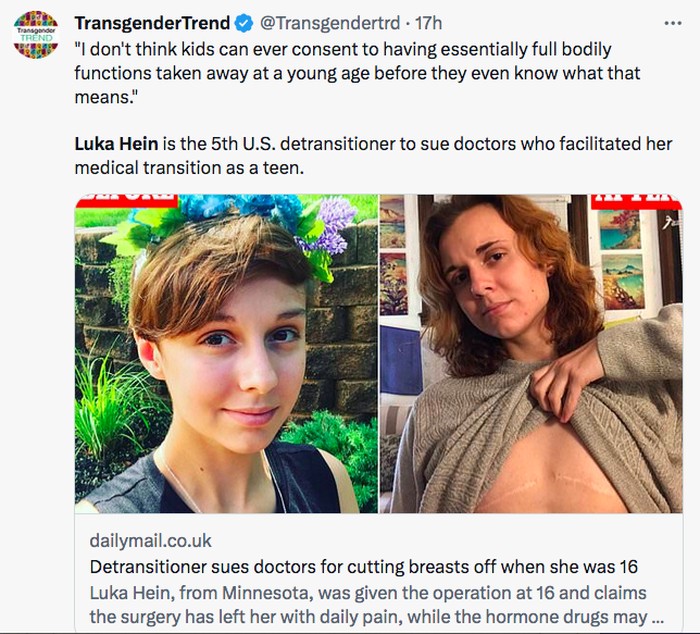Open the Detransitioner sues doctors headline
Screen dimensions: 700x634
[x=357, y=568]
